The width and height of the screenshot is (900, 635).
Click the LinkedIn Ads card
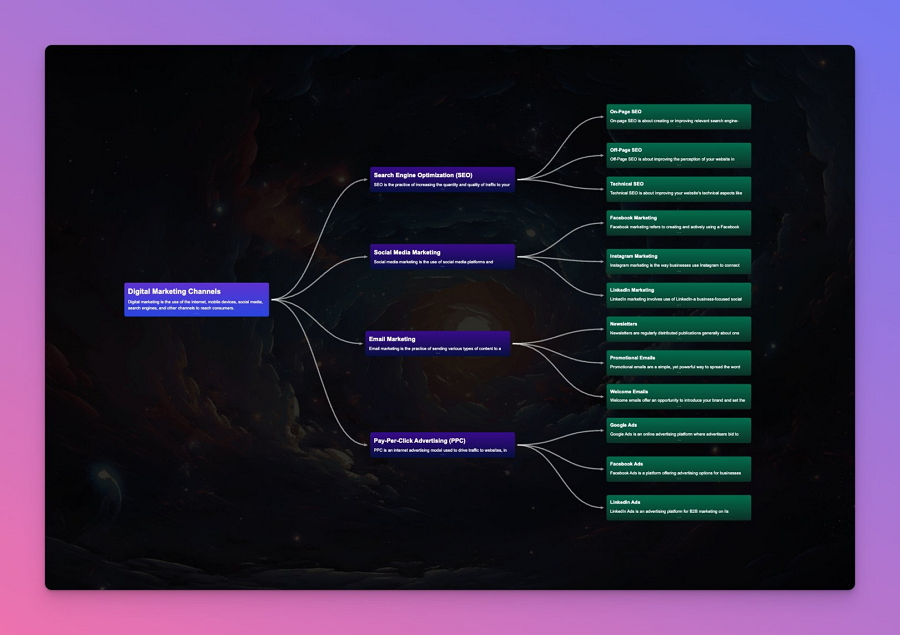click(678, 508)
